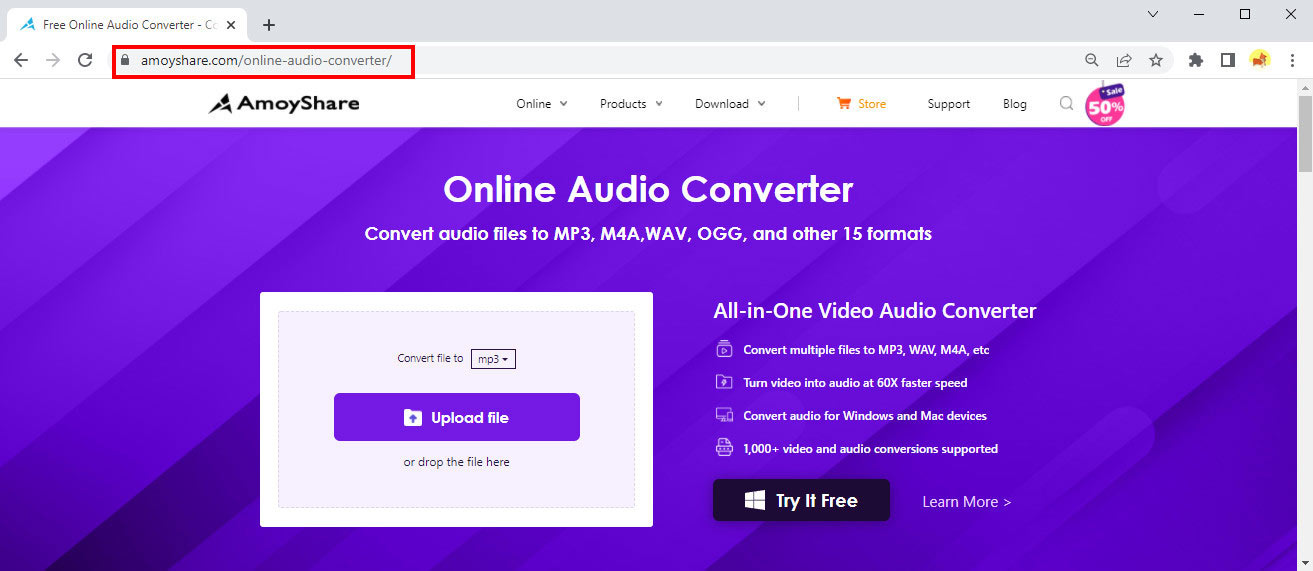Bookmark this page with the star icon
1313x571 pixels.
(1156, 60)
